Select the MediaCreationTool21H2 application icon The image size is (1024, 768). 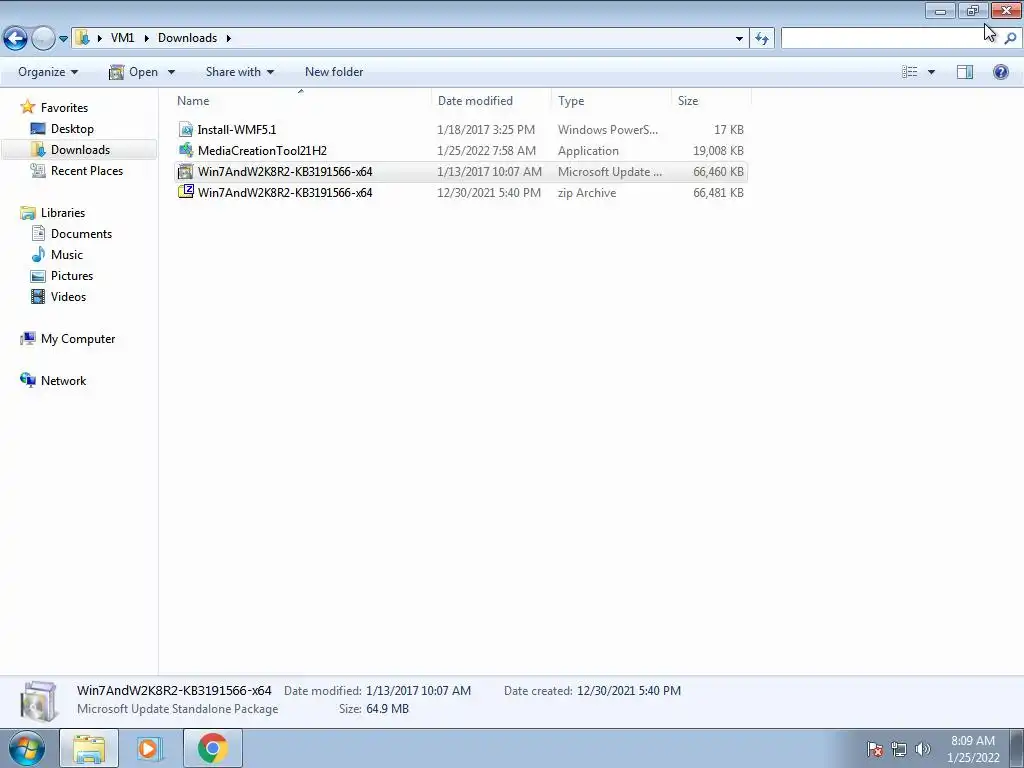pos(186,150)
